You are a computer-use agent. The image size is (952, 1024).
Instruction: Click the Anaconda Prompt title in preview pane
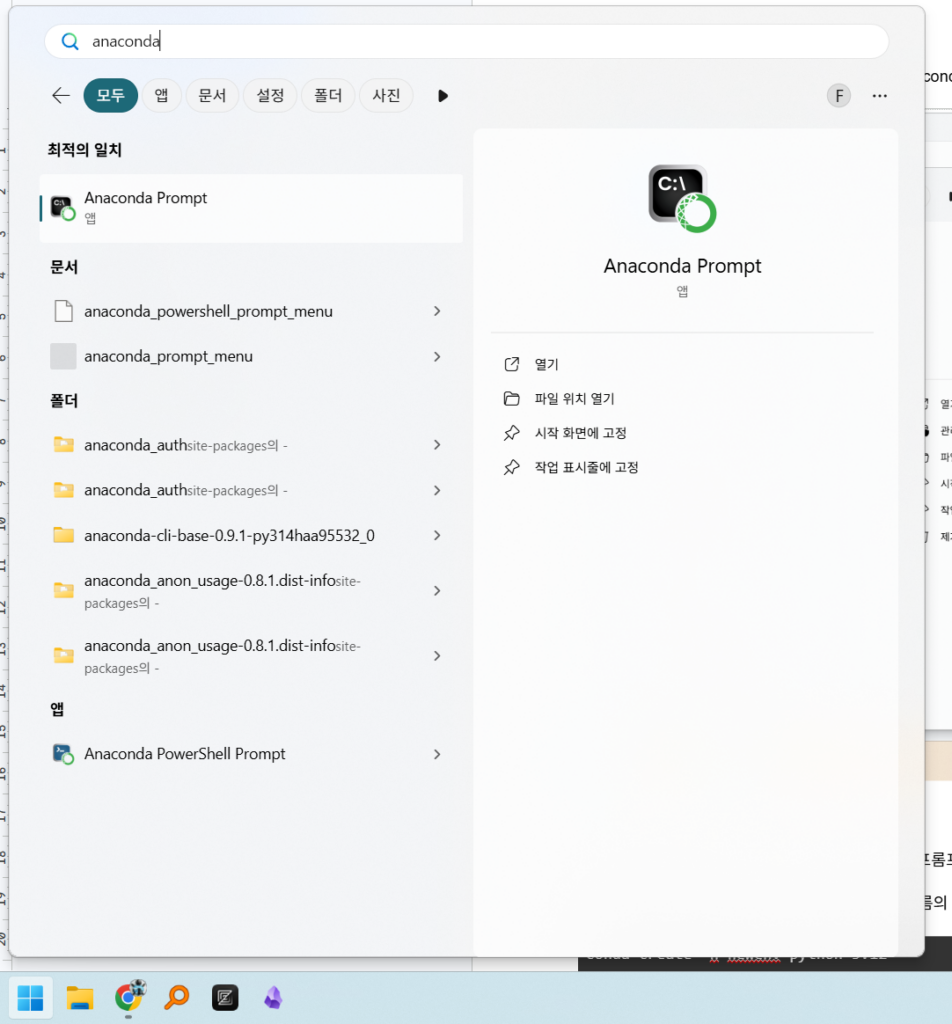click(682, 266)
